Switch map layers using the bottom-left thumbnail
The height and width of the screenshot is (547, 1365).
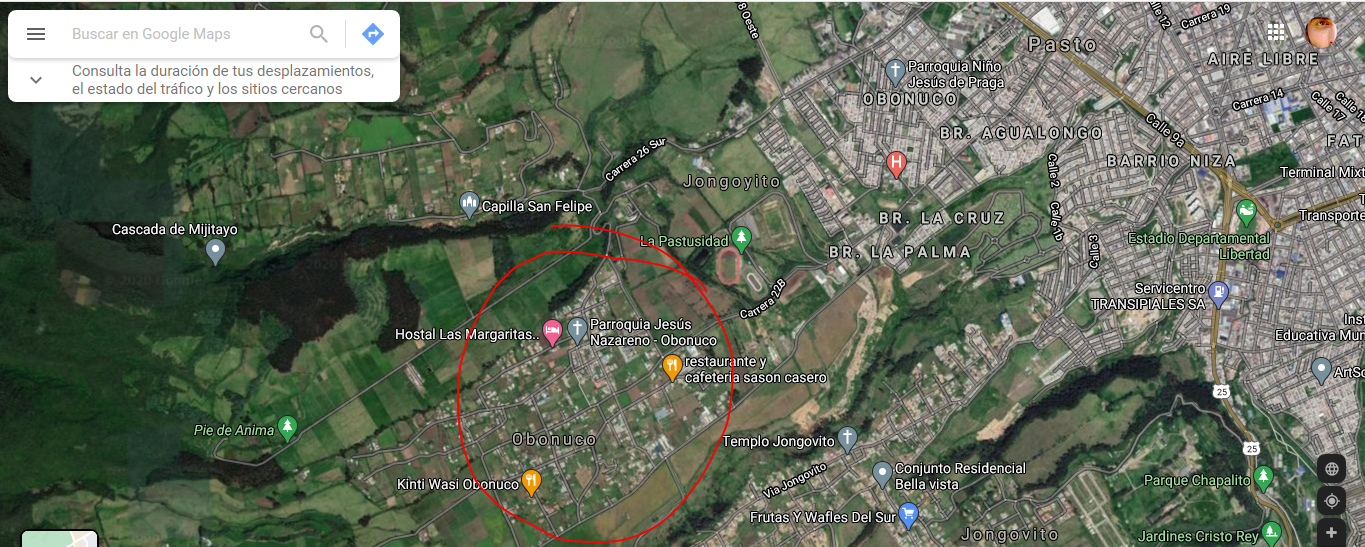click(60, 538)
